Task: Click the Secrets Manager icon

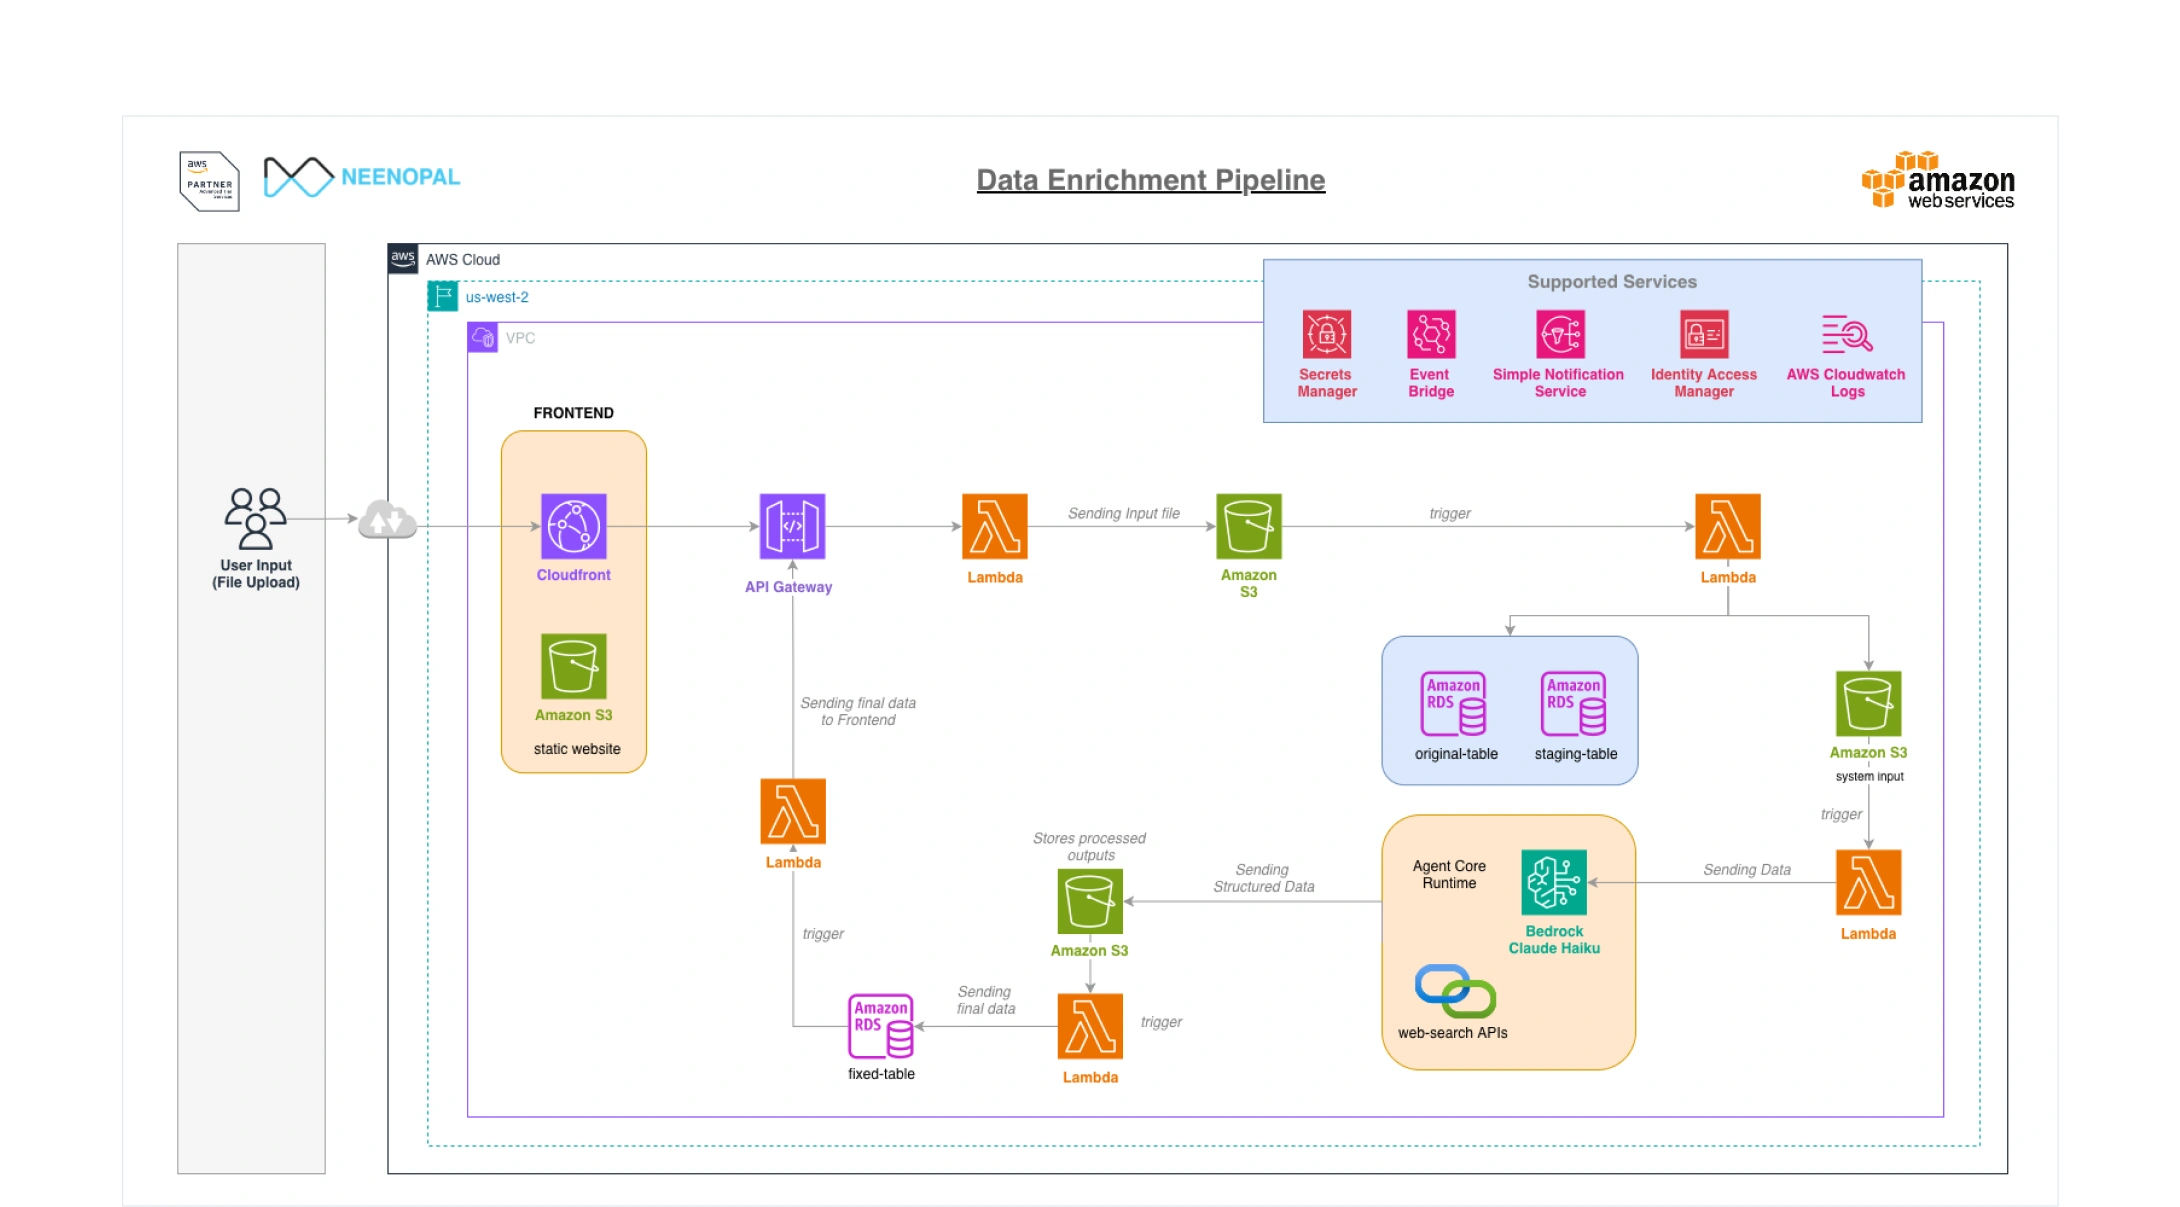Action: [1326, 334]
